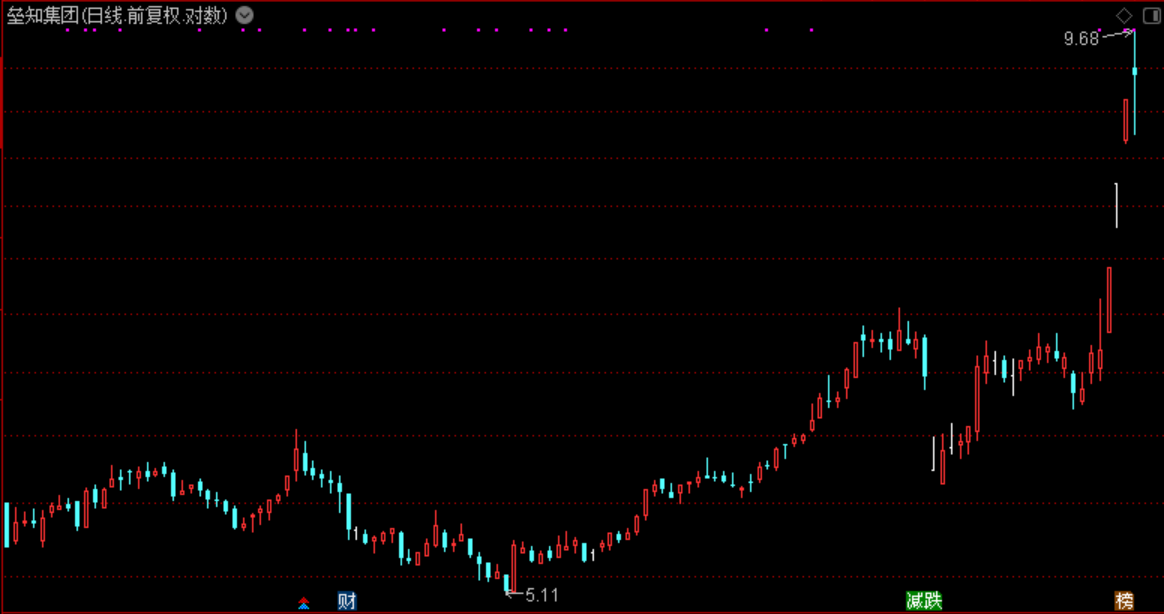Select the red candlestick at the 5.11 low
1164x614 pixels.
513,567
